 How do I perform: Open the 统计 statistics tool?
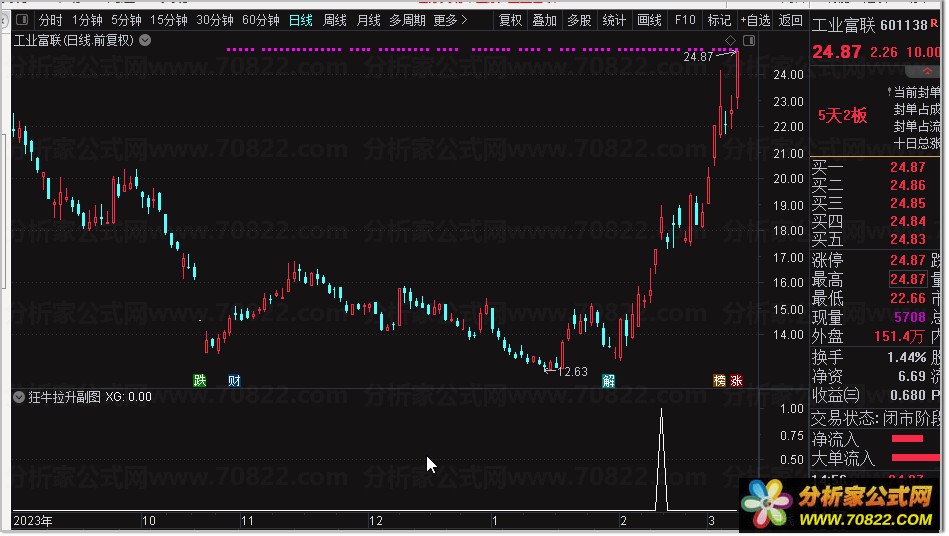click(614, 21)
